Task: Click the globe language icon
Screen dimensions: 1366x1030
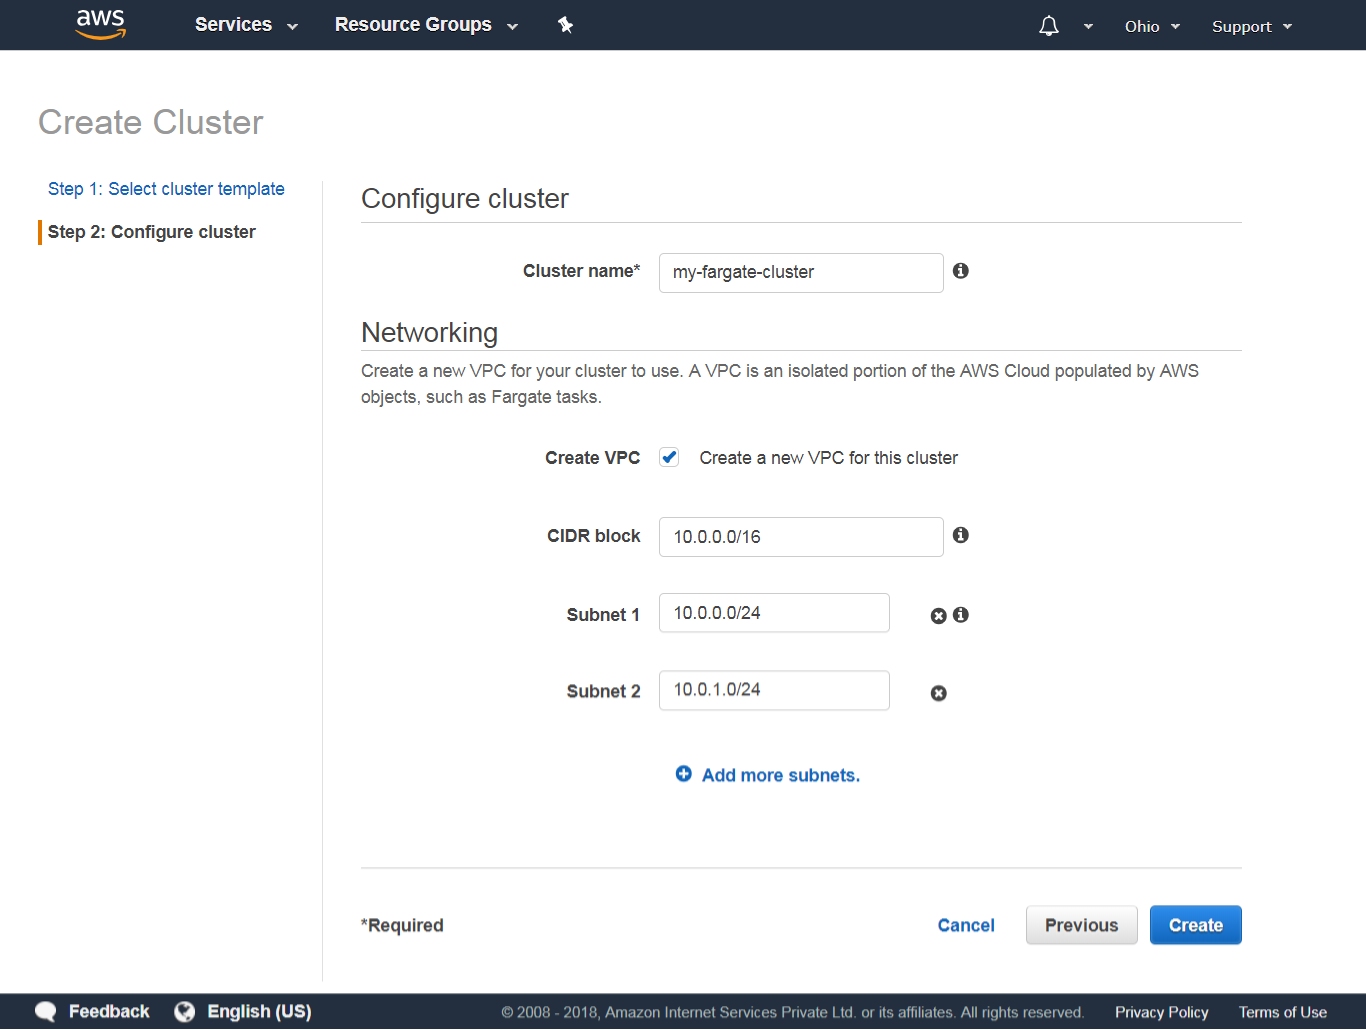Action: (x=184, y=1012)
